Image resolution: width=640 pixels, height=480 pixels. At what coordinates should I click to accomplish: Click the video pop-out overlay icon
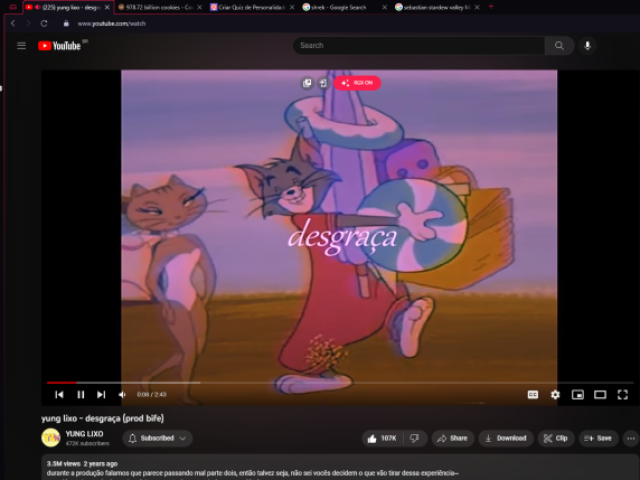(307, 83)
